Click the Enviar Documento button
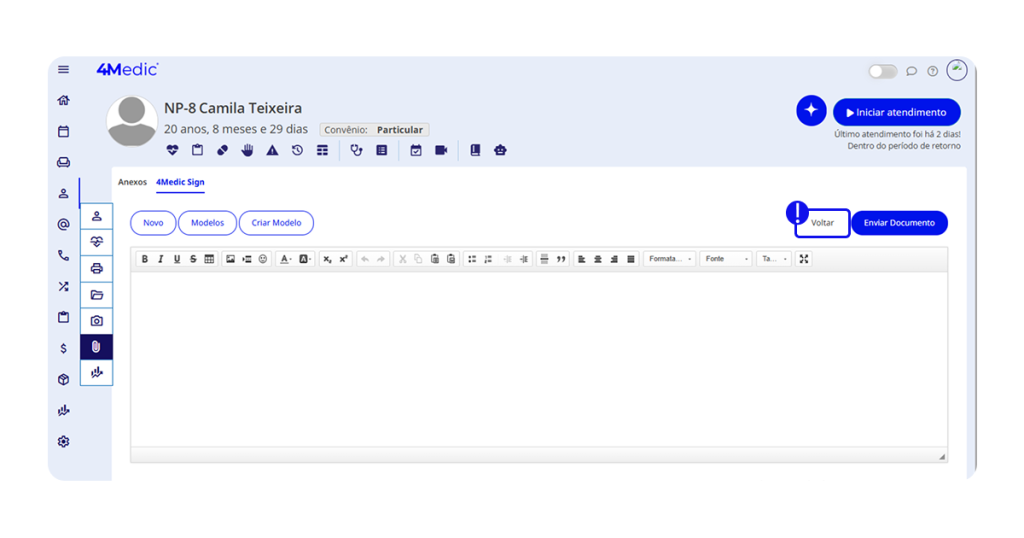 point(899,223)
